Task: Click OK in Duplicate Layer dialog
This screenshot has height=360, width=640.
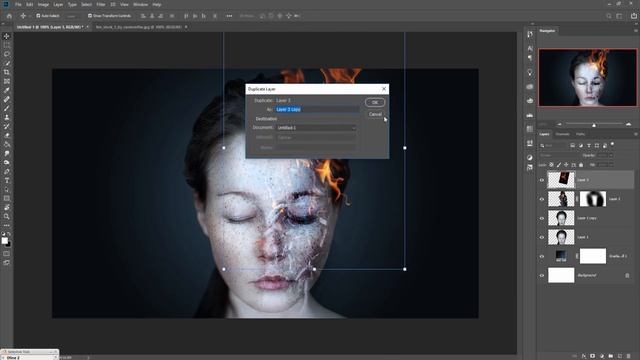Action: (x=375, y=102)
